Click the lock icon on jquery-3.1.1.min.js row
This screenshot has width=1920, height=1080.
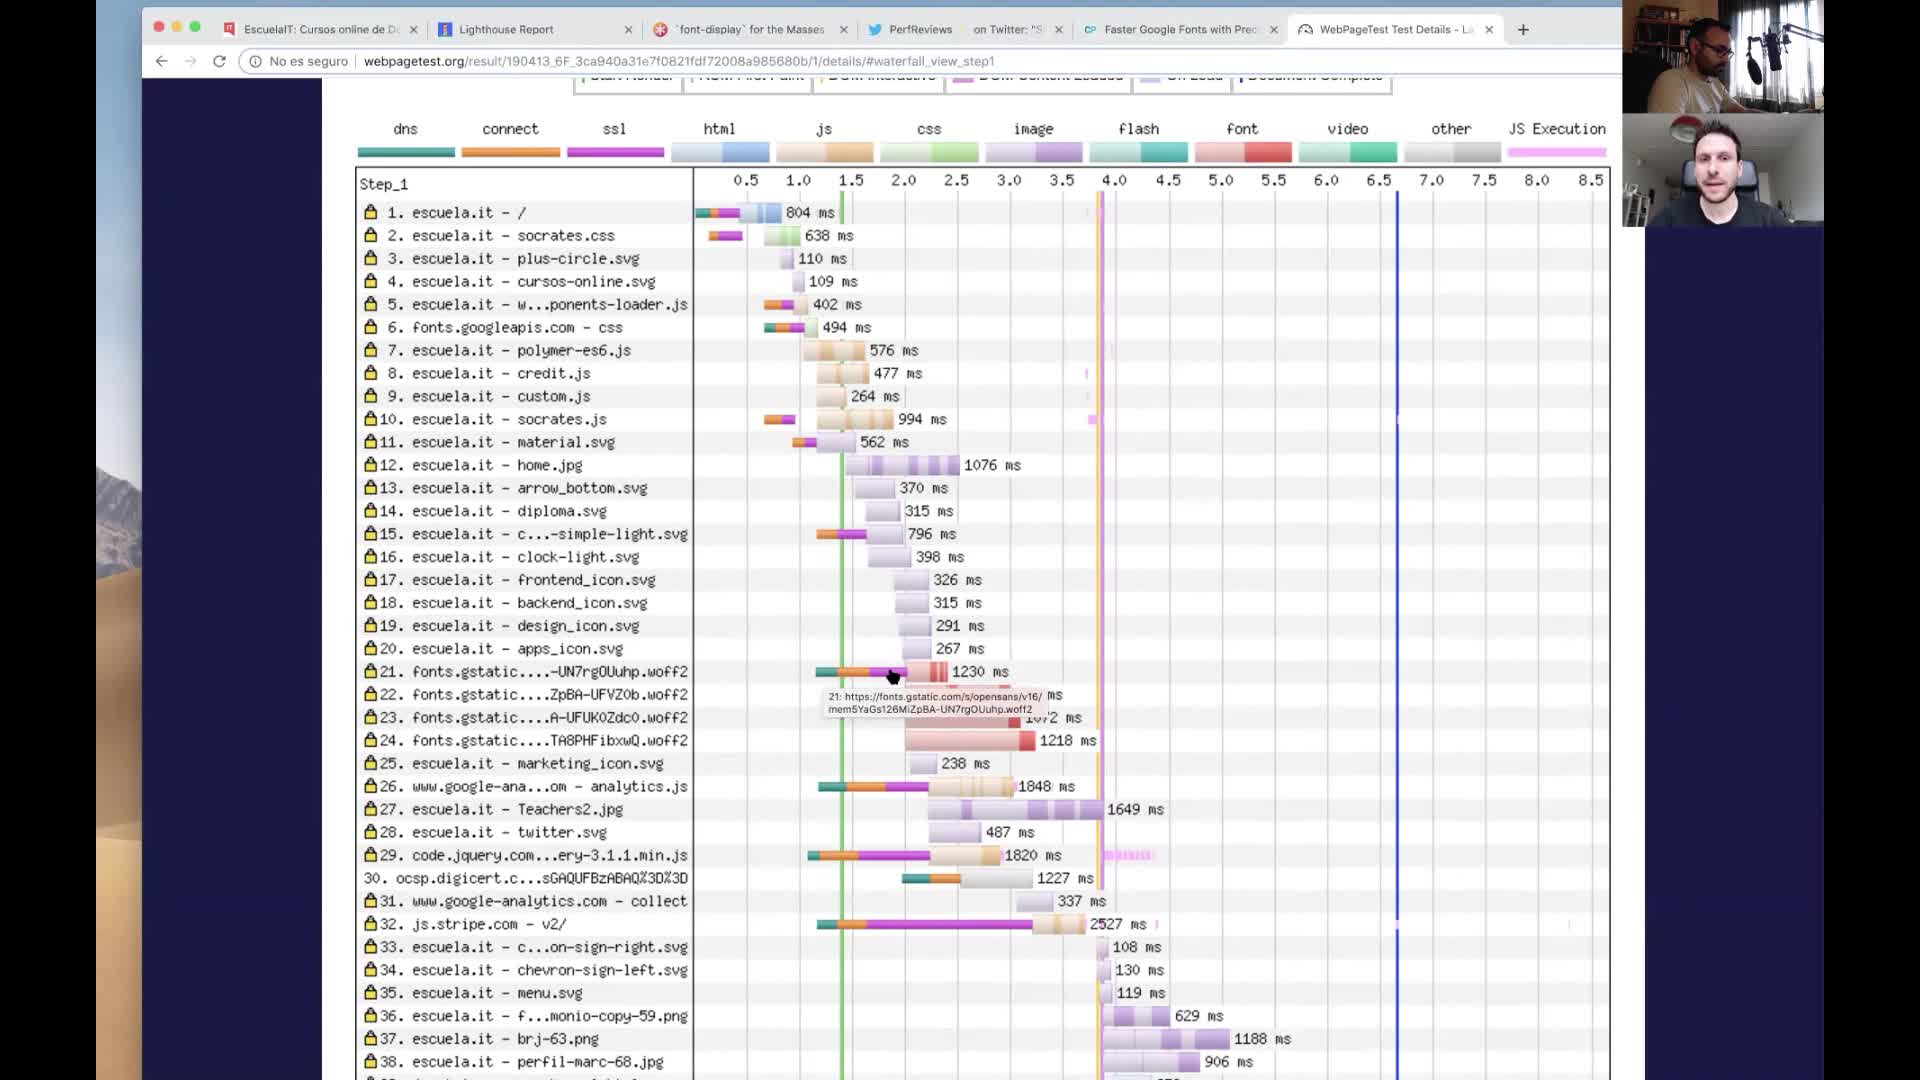371,855
